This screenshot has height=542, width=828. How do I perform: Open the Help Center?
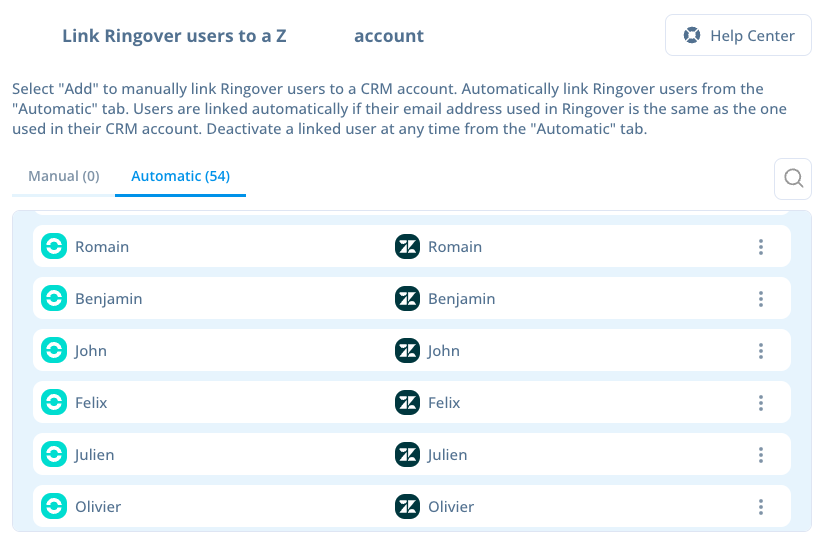pyautogui.click(x=738, y=35)
